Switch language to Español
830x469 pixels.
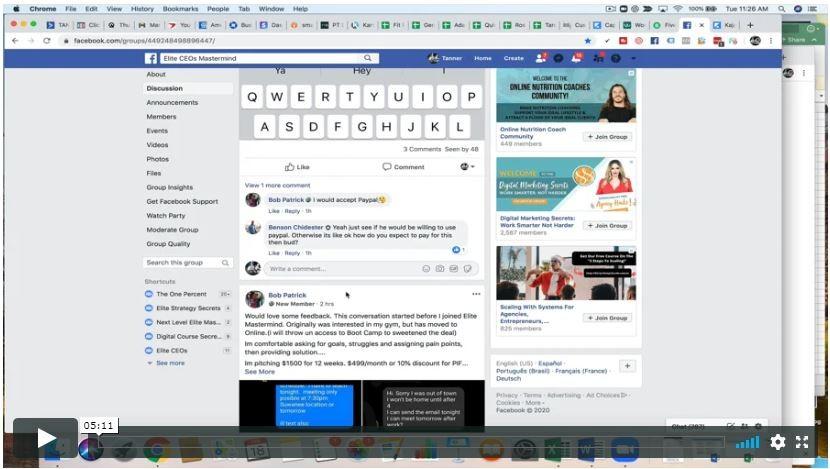550,364
